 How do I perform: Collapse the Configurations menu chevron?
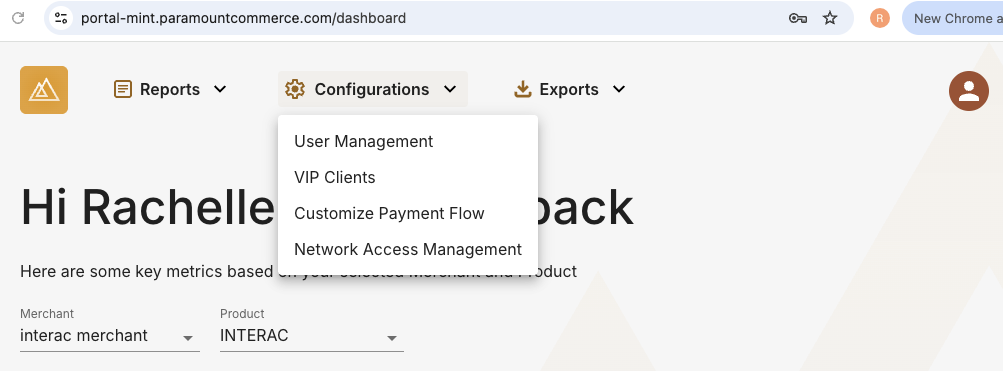click(450, 89)
